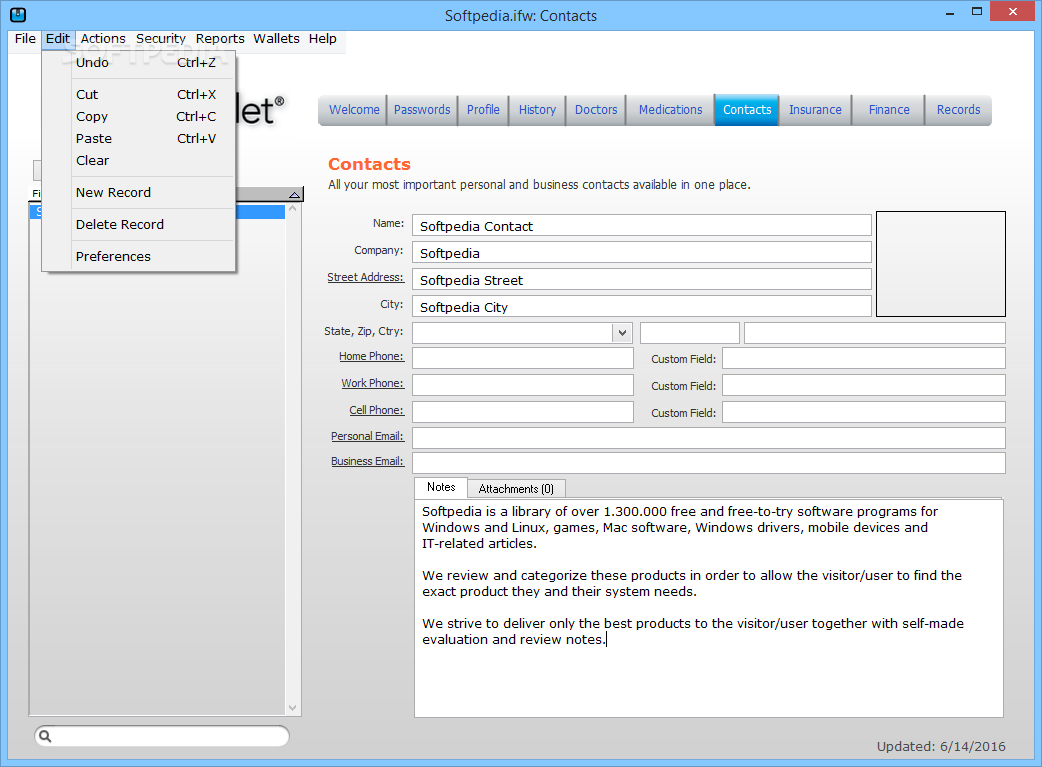1042x767 pixels.
Task: Open the Help menu
Action: (x=322, y=39)
